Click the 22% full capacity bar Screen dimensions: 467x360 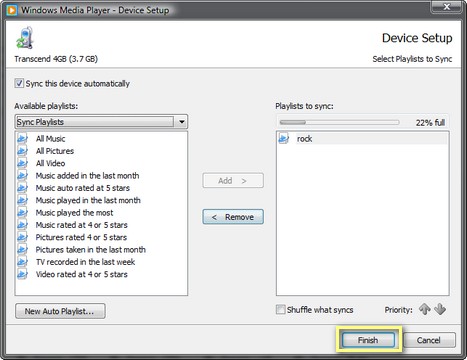[x=339, y=122]
